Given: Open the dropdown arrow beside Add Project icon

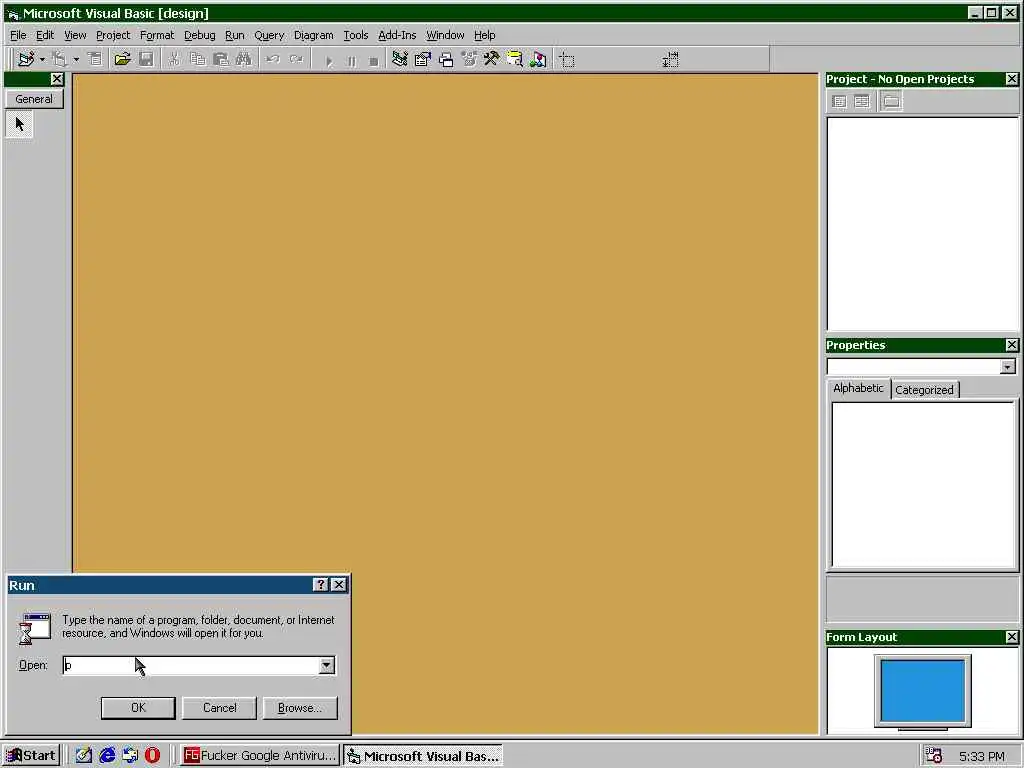Looking at the screenshot, I should (x=42, y=59).
